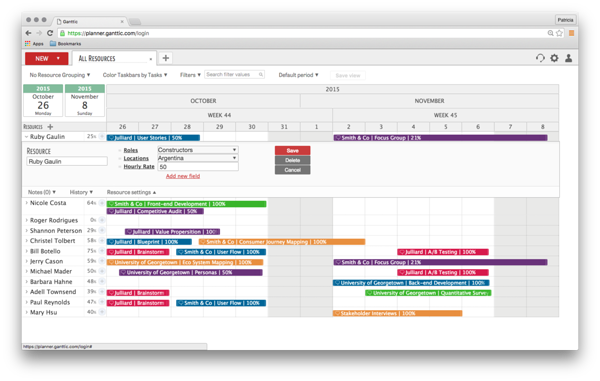
Task: Click Quantitative Survey green taskbar
Action: click(428, 293)
